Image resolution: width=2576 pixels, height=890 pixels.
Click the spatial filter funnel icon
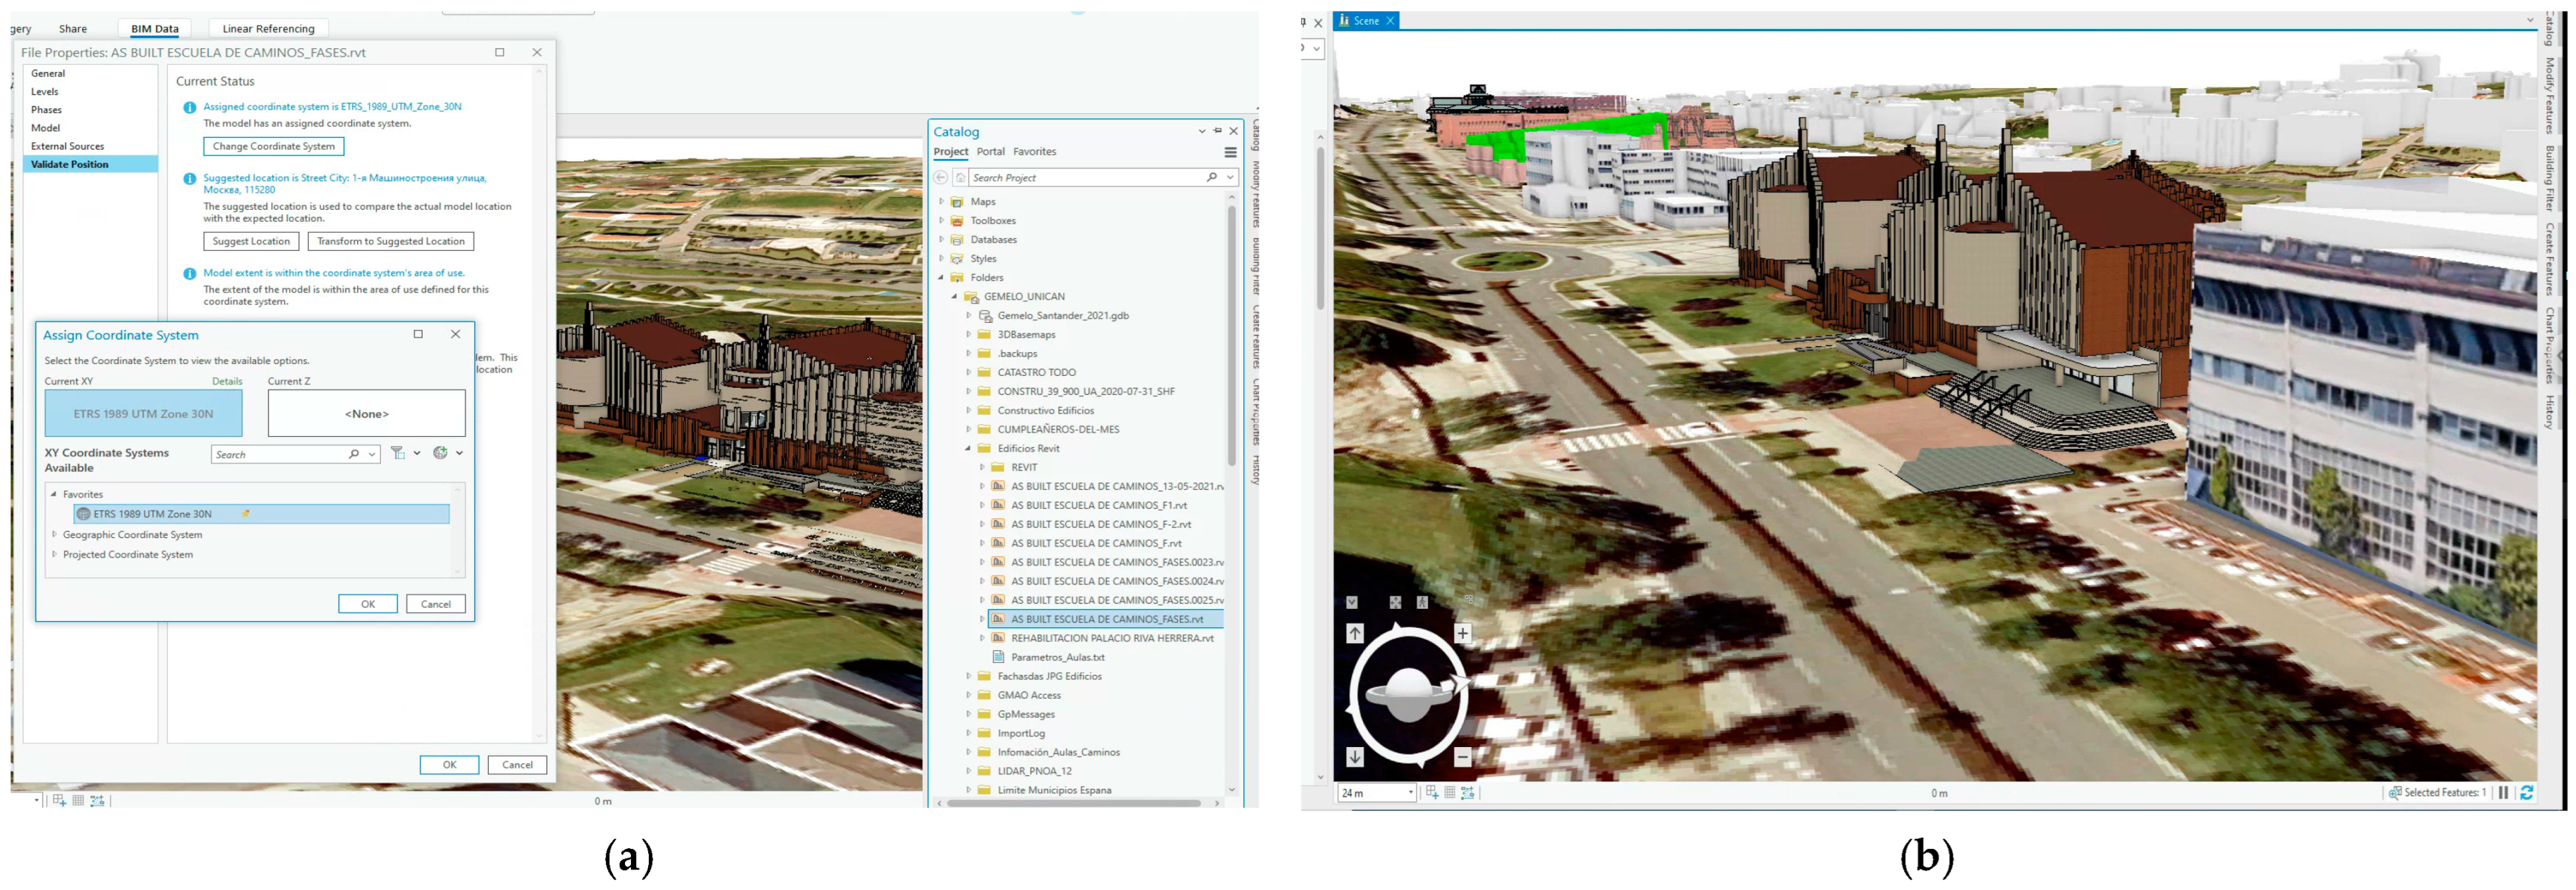398,453
